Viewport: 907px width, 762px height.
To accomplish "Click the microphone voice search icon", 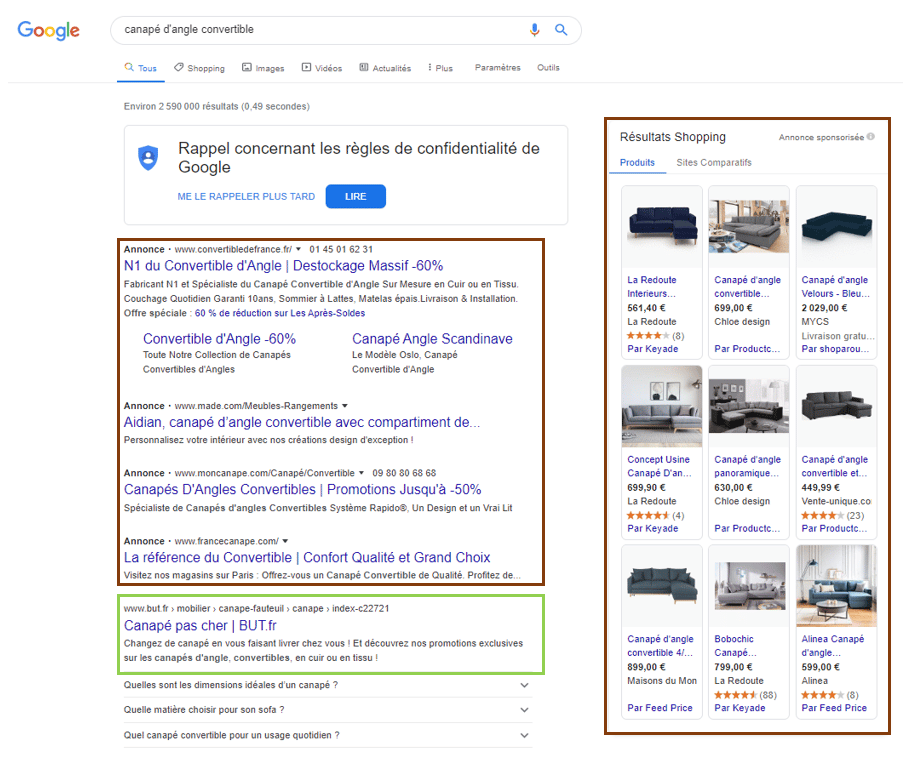I will 535,30.
